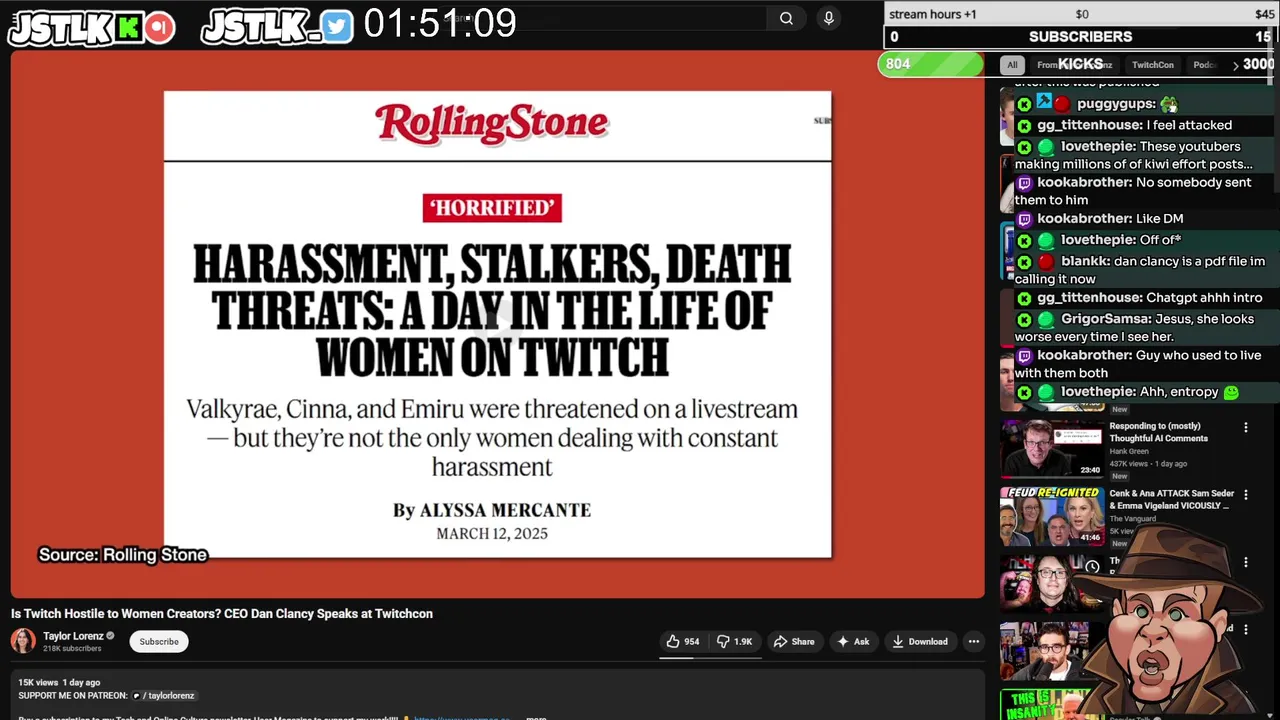
Task: Select the partially visible 'Podc' filter chip
Action: (x=1204, y=65)
